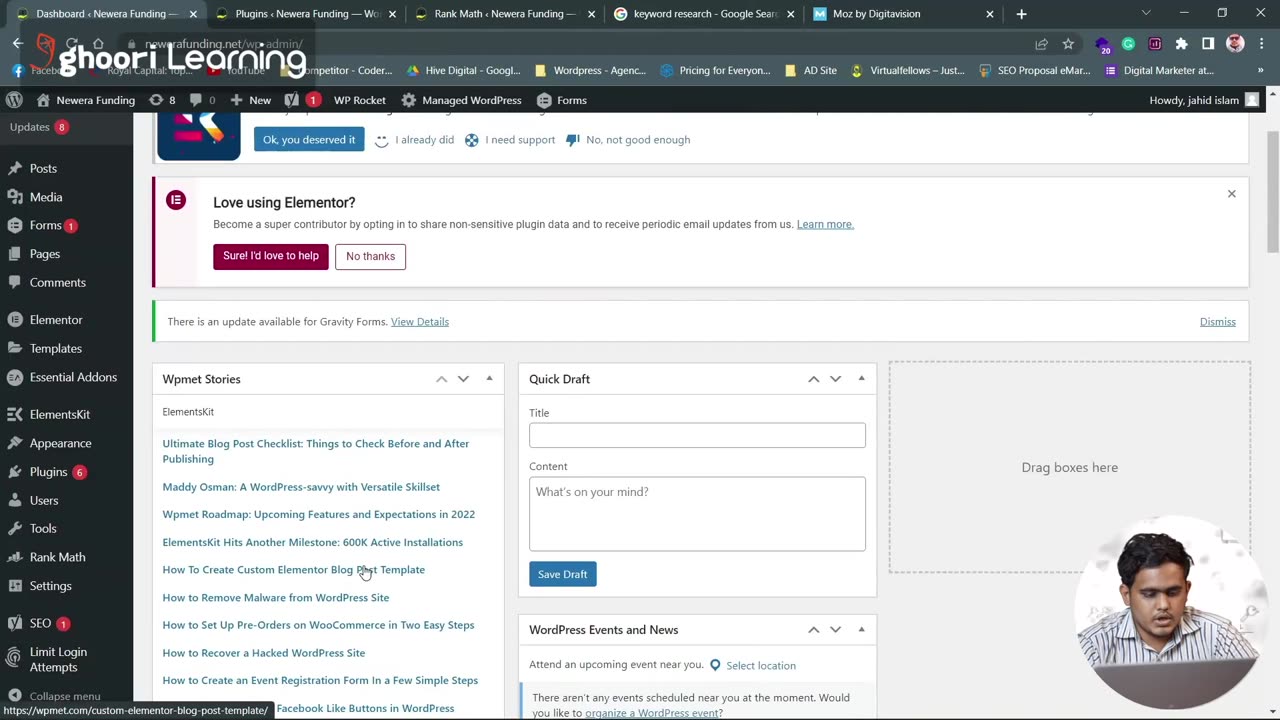Focus the Quick Draft Content textarea

click(x=697, y=514)
